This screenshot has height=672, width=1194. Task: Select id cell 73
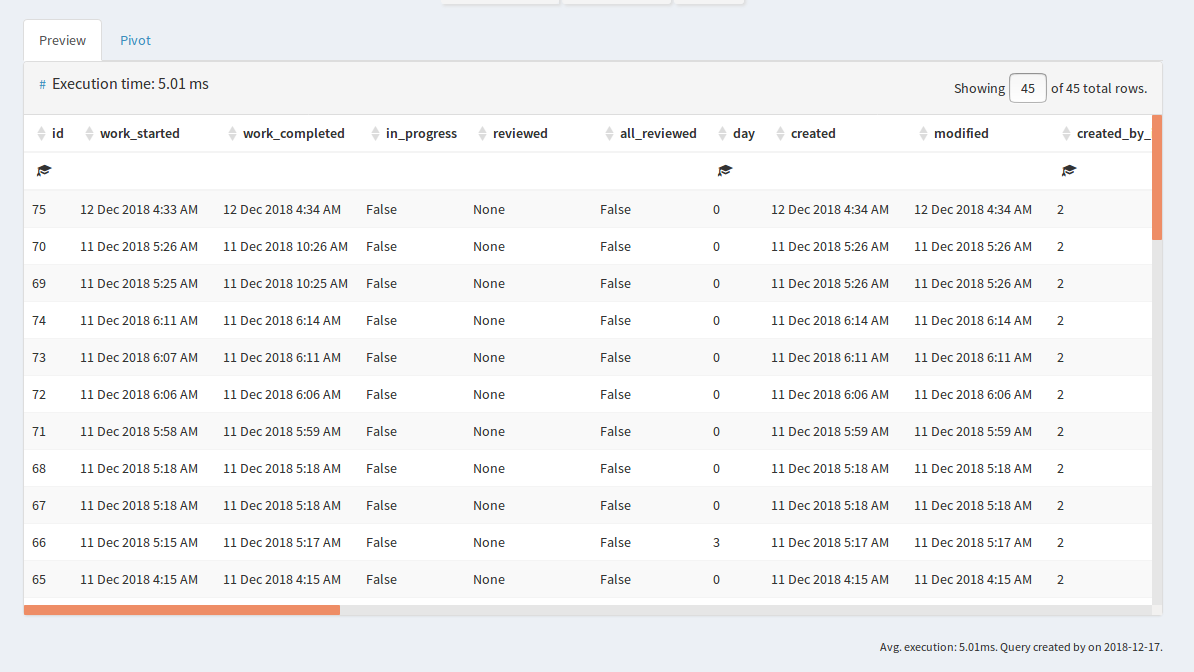(39, 357)
